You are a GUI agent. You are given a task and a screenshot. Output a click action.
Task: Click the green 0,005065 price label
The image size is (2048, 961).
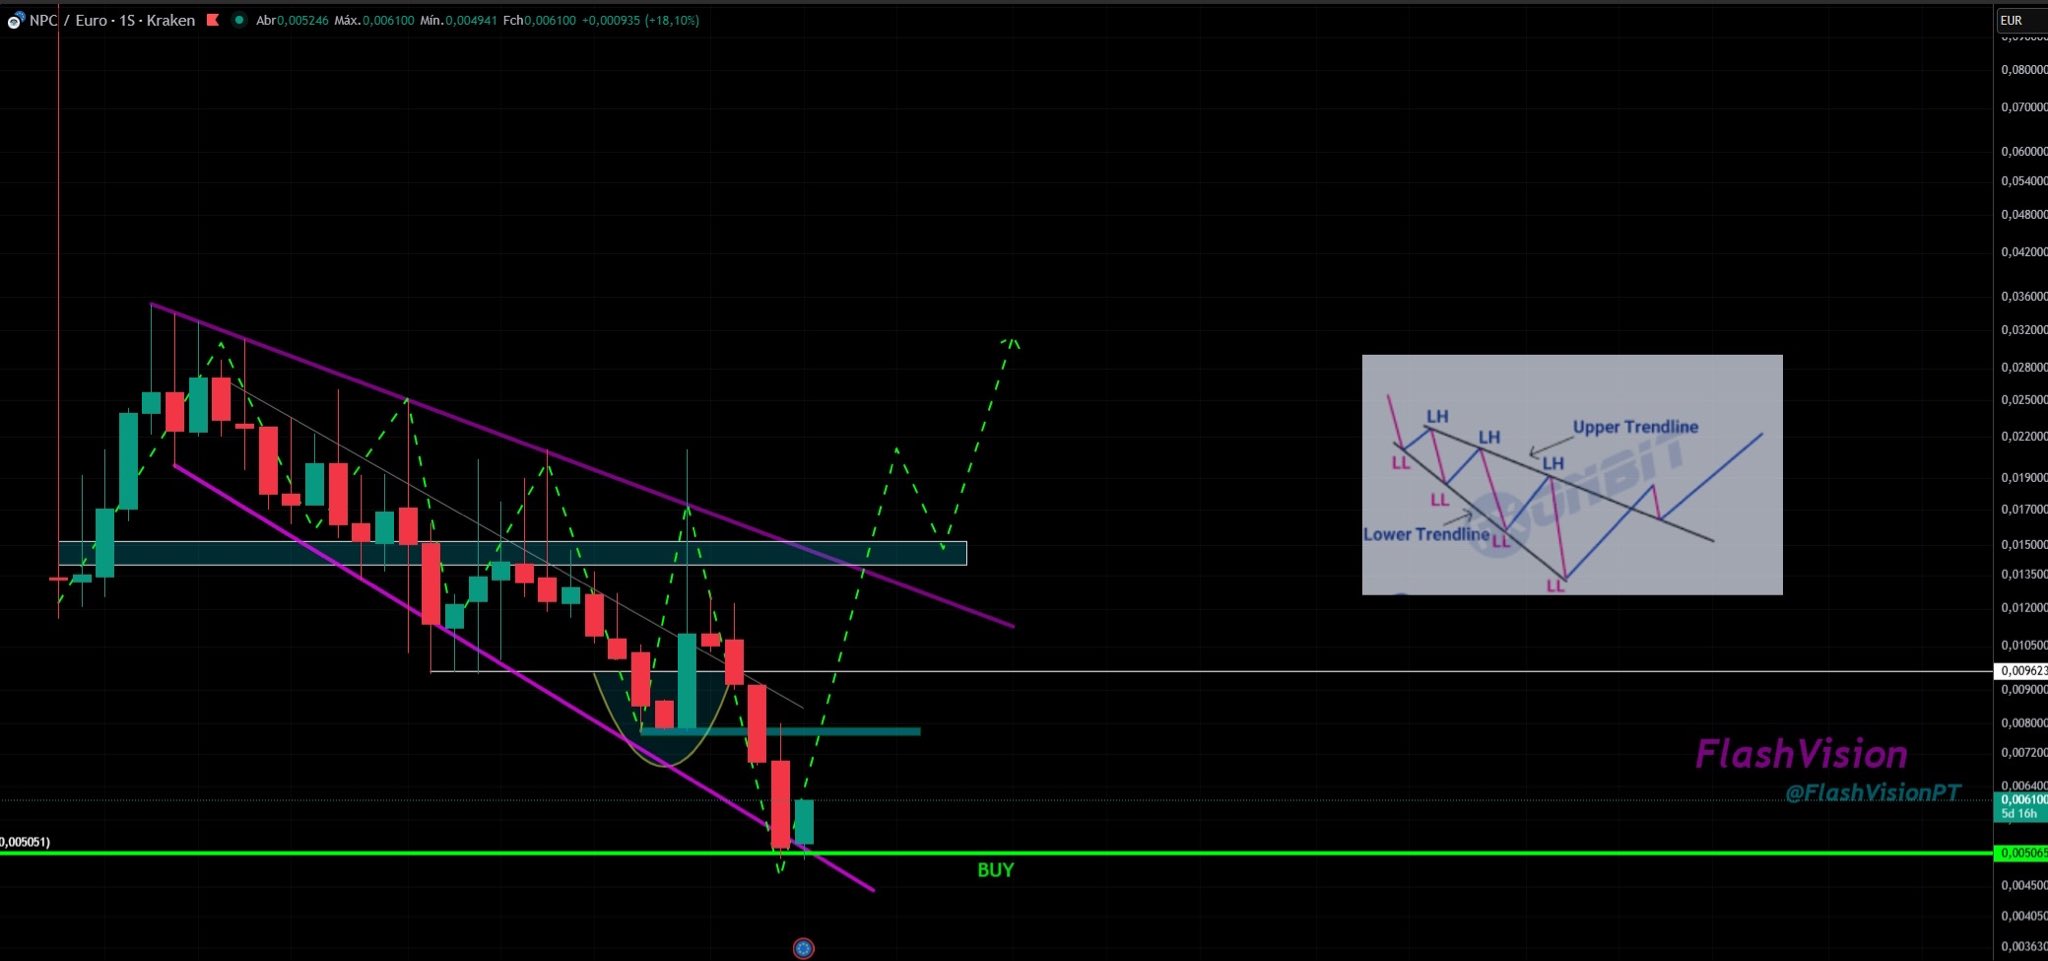point(2021,853)
